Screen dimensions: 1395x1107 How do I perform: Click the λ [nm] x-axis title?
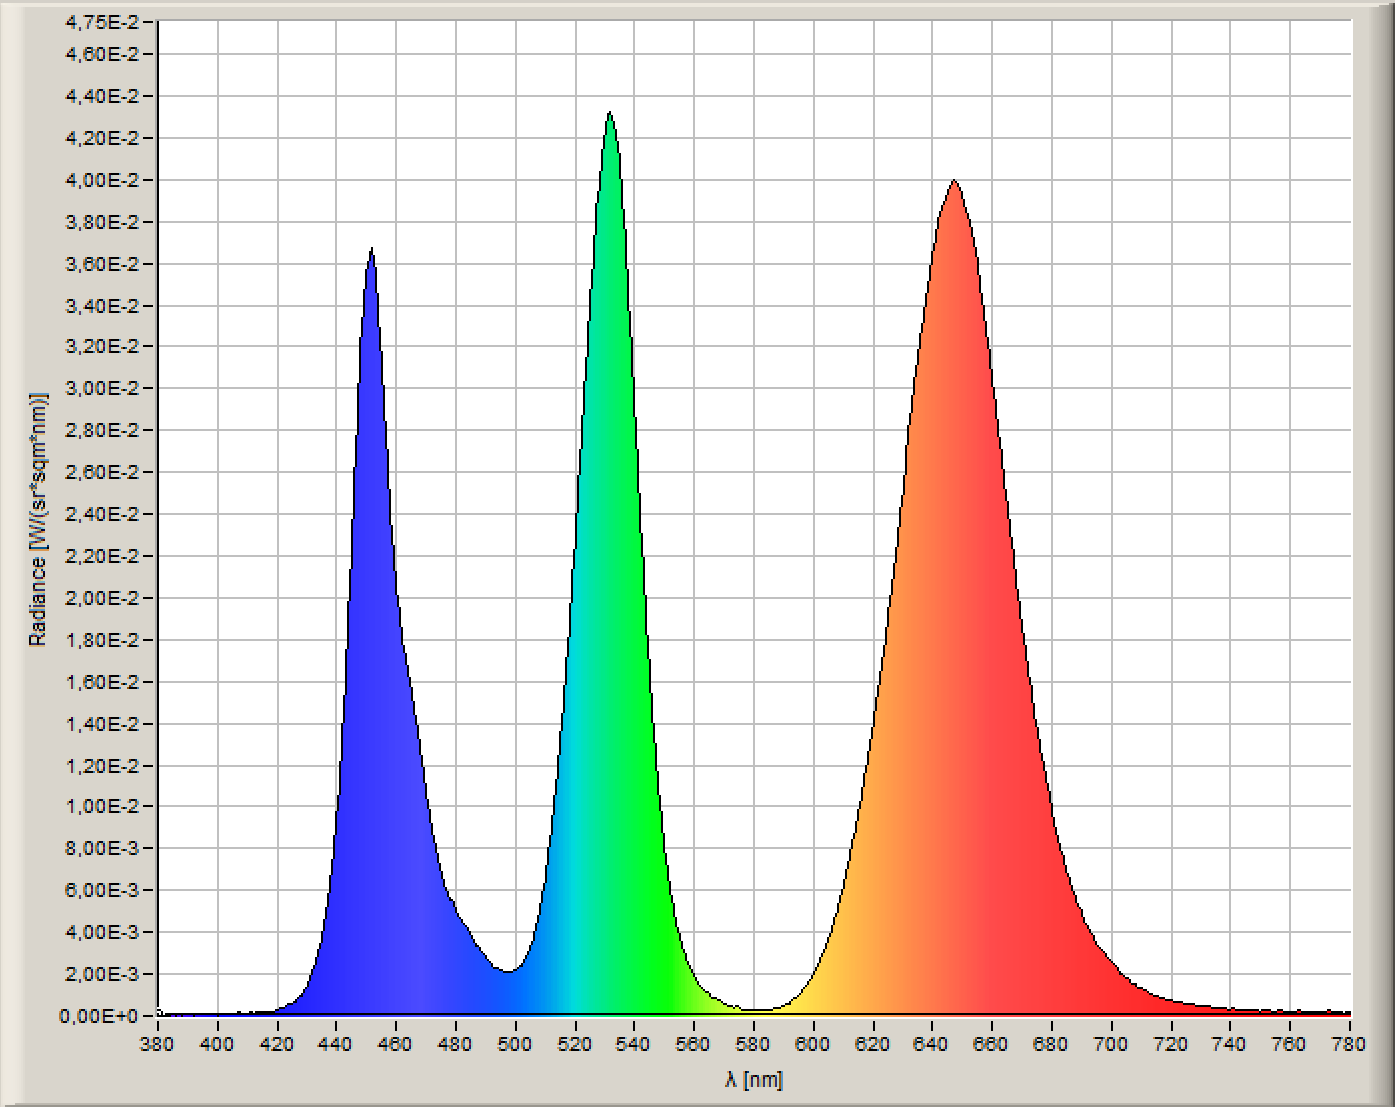[754, 1080]
